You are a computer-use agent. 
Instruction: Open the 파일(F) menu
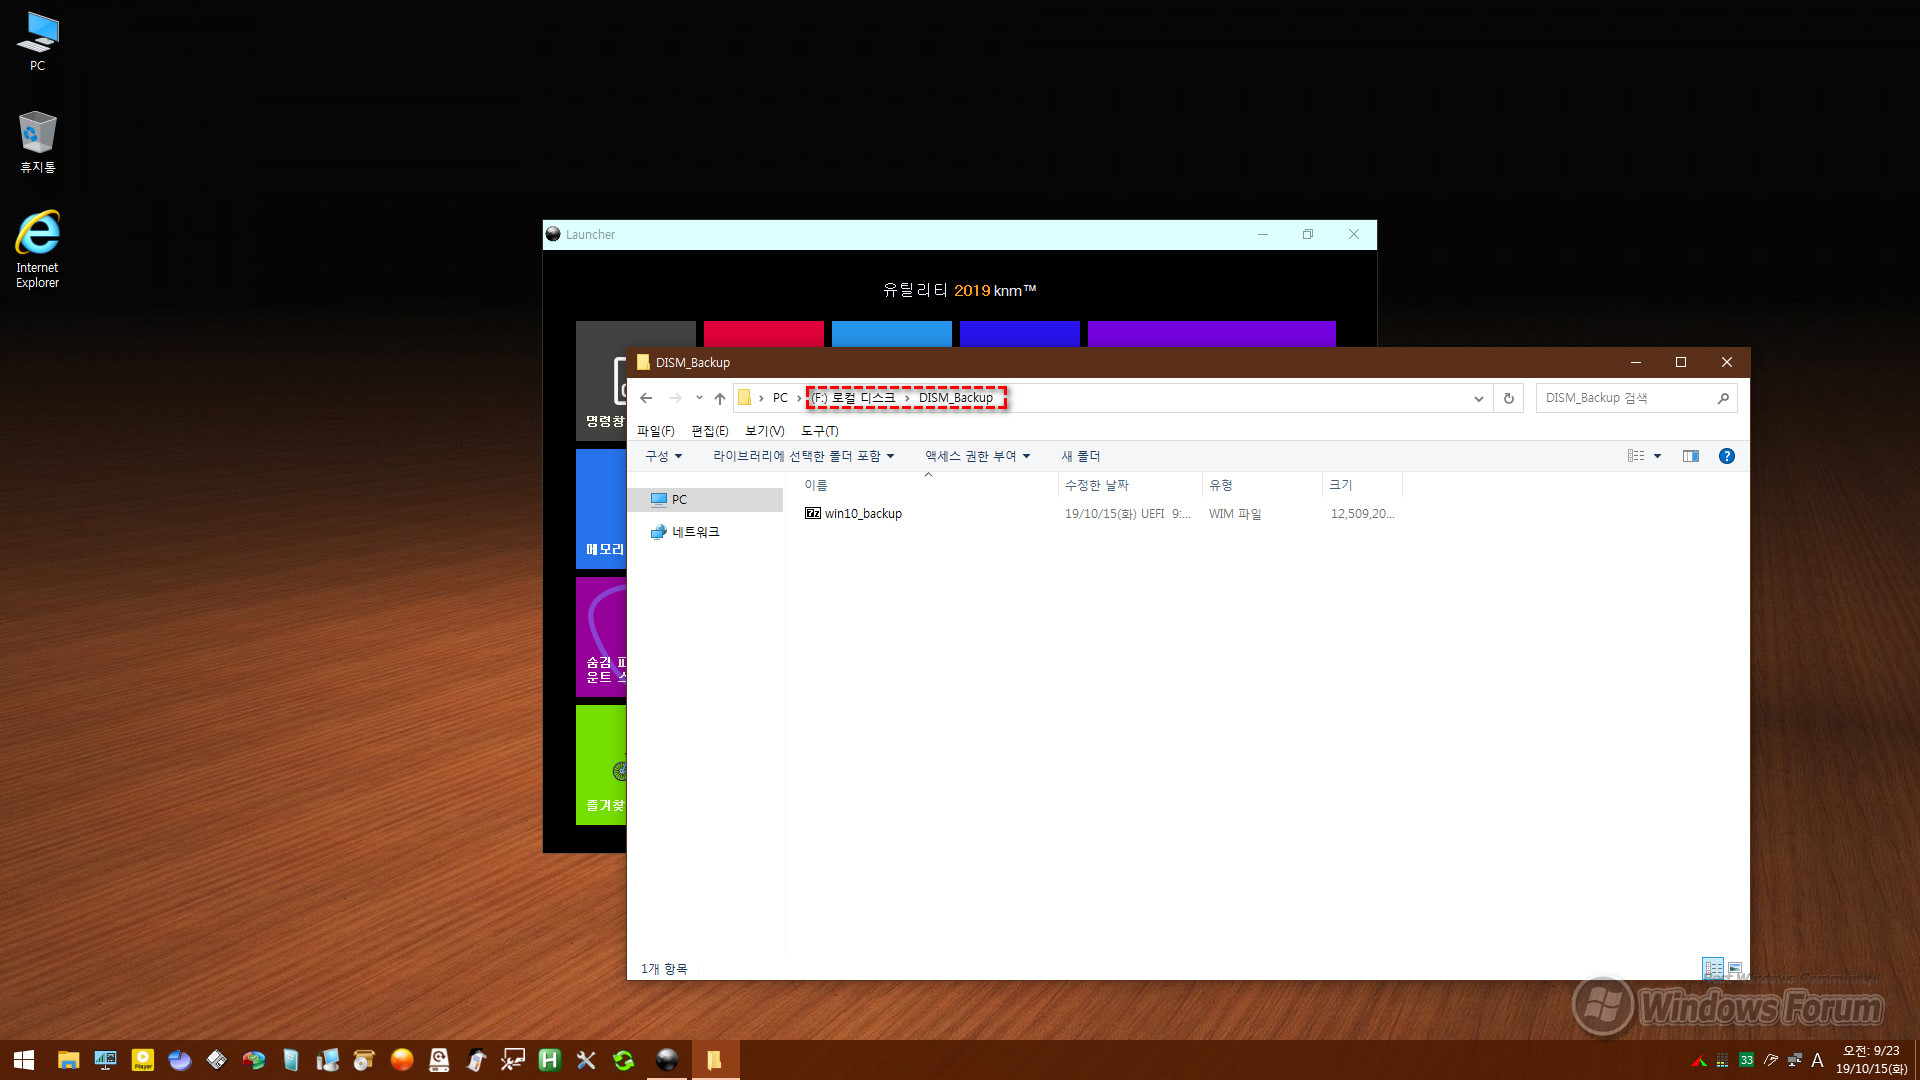click(656, 431)
